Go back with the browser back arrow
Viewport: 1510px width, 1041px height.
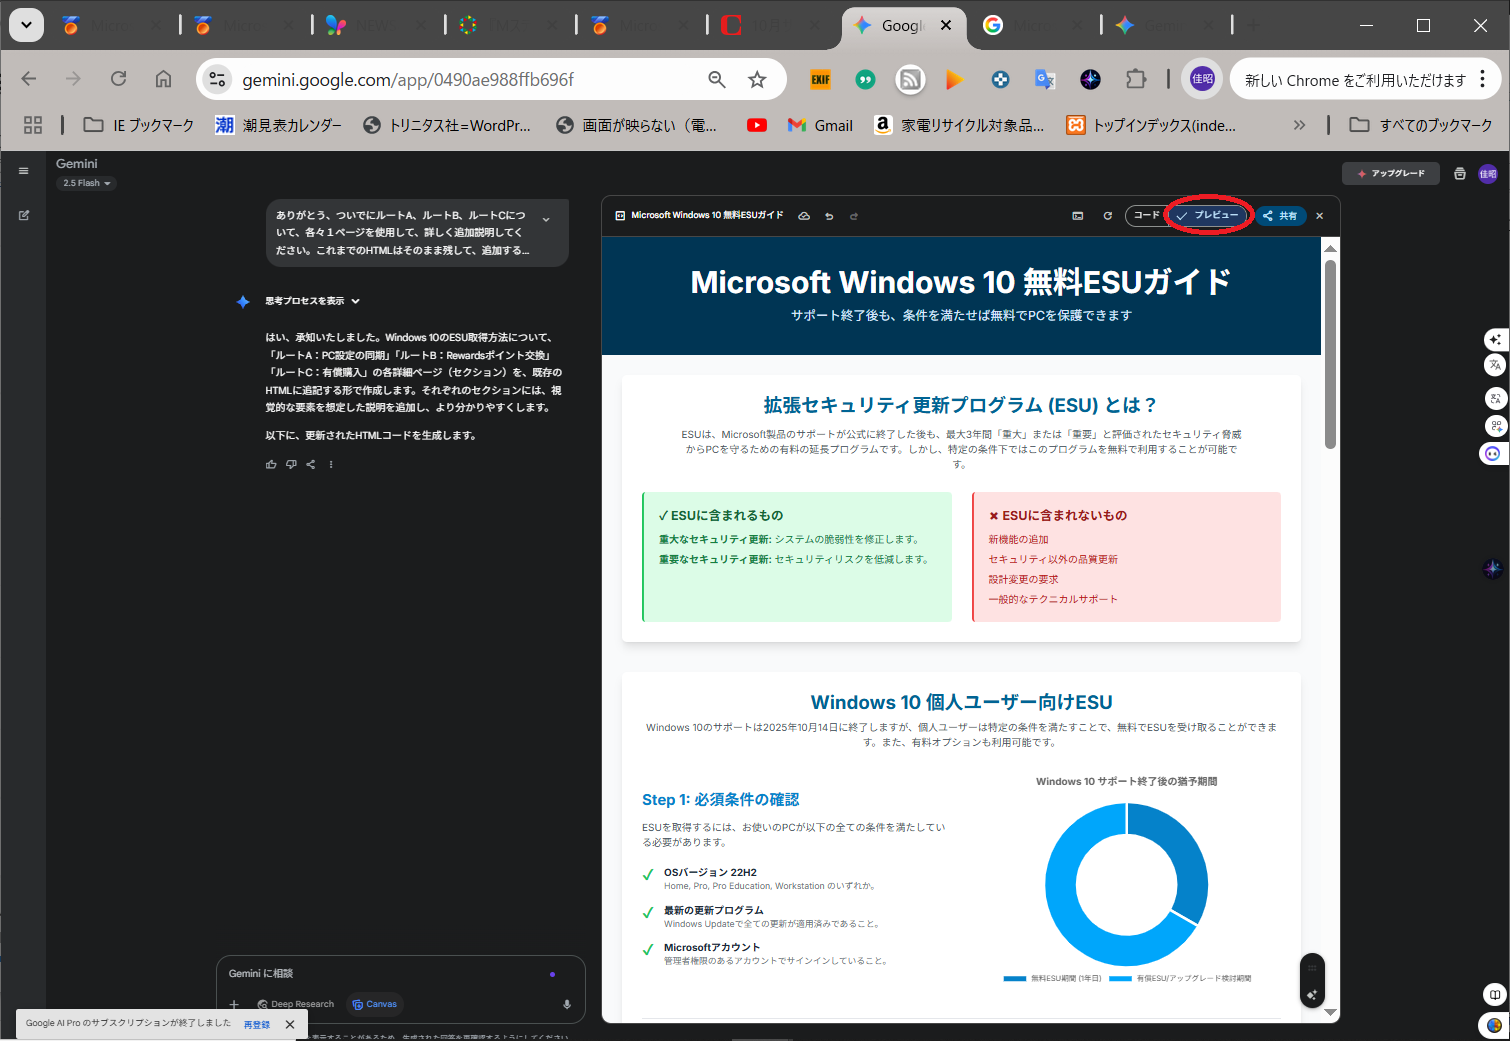[x=29, y=79]
